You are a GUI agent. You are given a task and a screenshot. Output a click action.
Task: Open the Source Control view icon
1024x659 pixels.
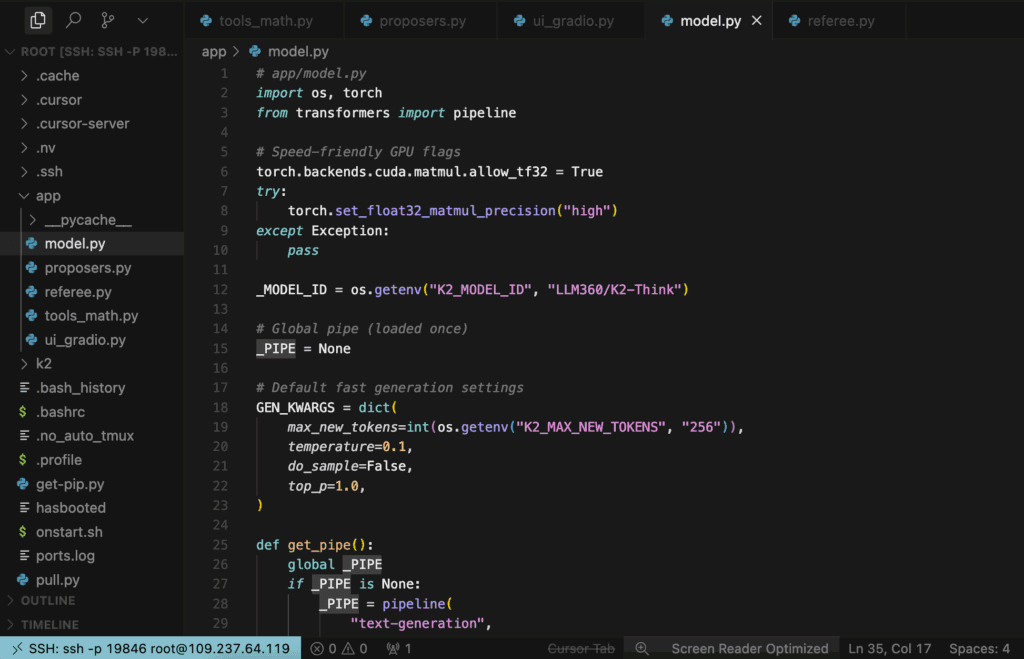pyautogui.click(x=107, y=20)
